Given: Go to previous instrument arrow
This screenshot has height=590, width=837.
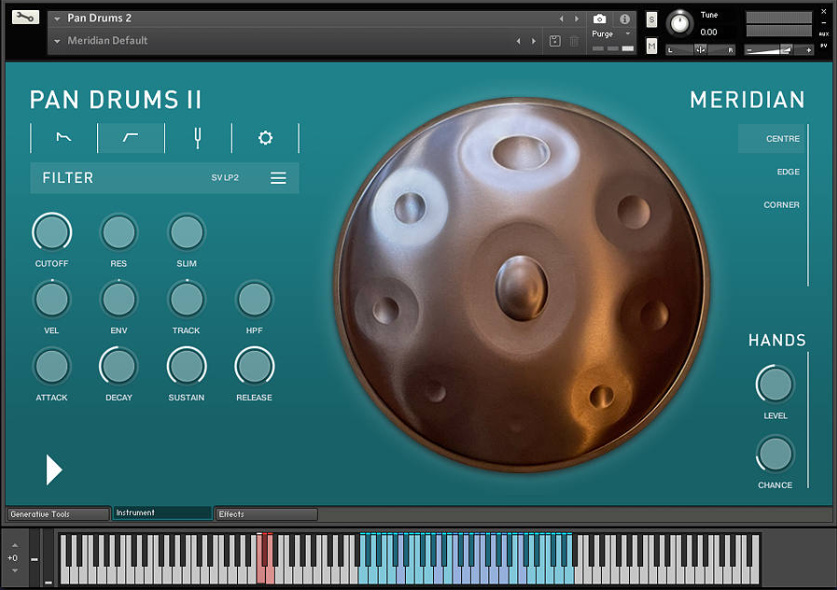Looking at the screenshot, I should pos(562,19).
